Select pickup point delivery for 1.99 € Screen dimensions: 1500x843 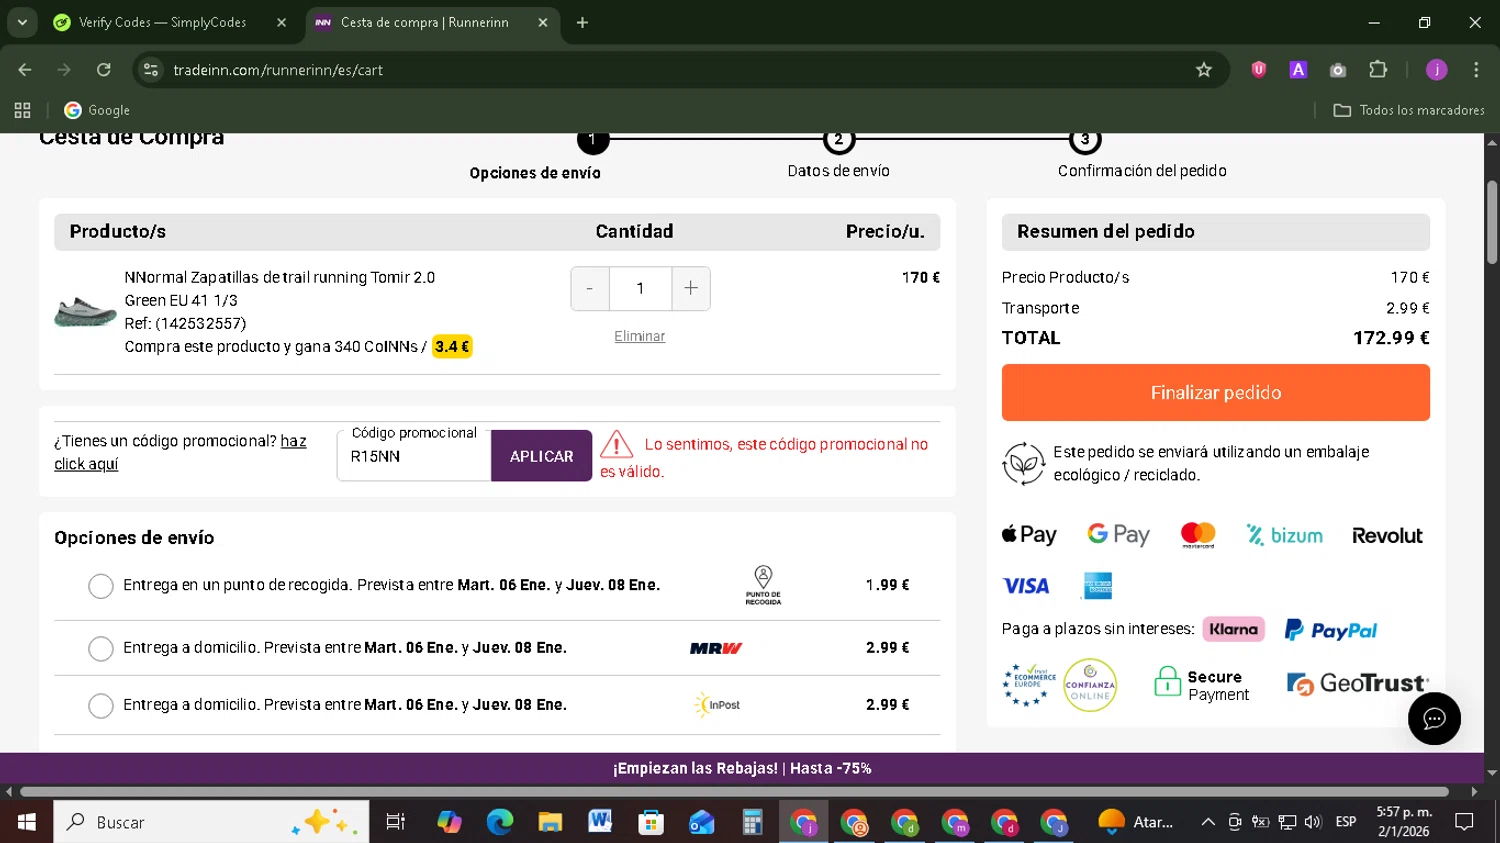point(101,586)
